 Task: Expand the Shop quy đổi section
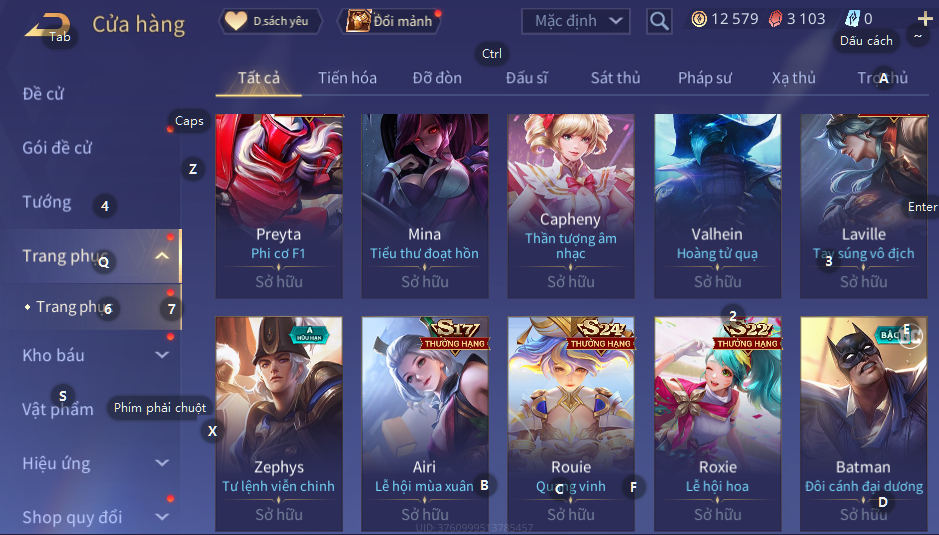point(162,516)
